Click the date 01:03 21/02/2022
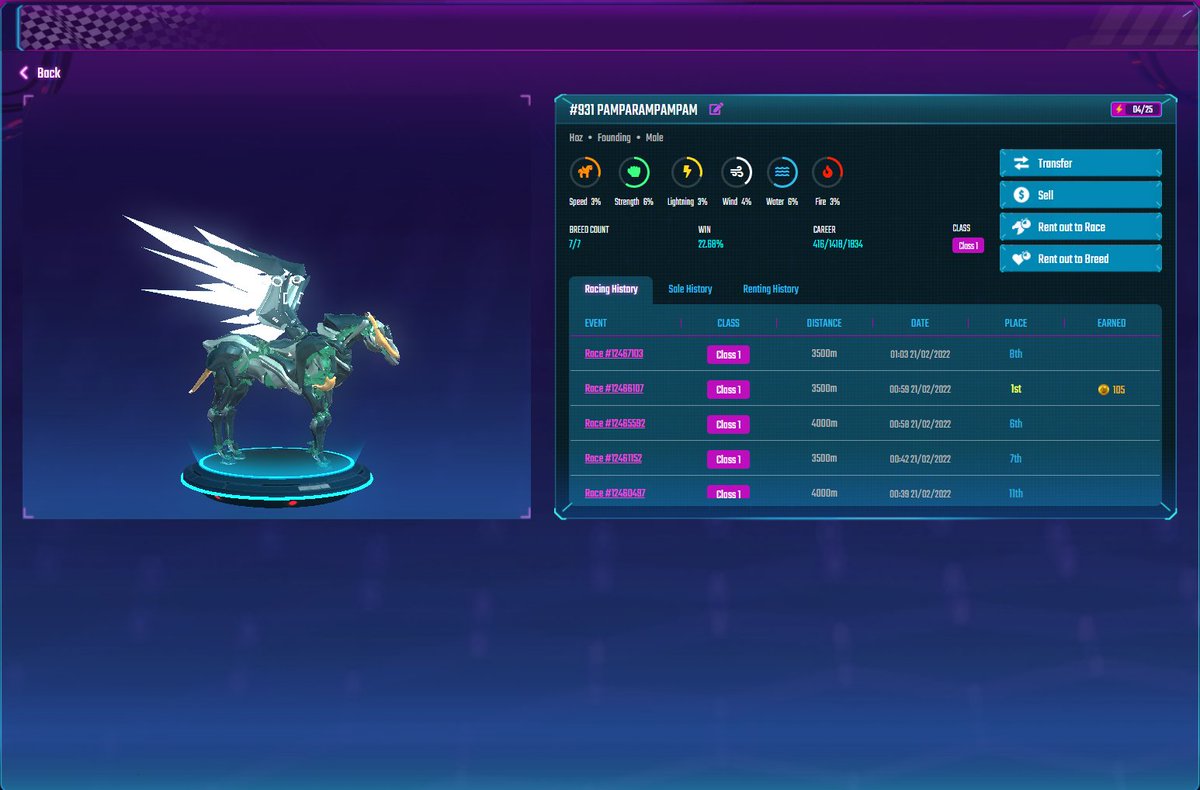Image resolution: width=1200 pixels, height=790 pixels. click(x=920, y=354)
